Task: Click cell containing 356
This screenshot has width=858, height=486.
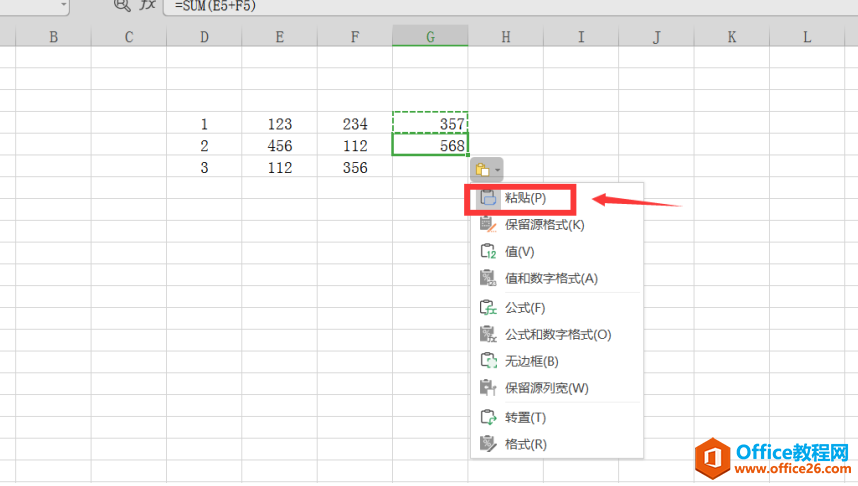Action: [355, 167]
